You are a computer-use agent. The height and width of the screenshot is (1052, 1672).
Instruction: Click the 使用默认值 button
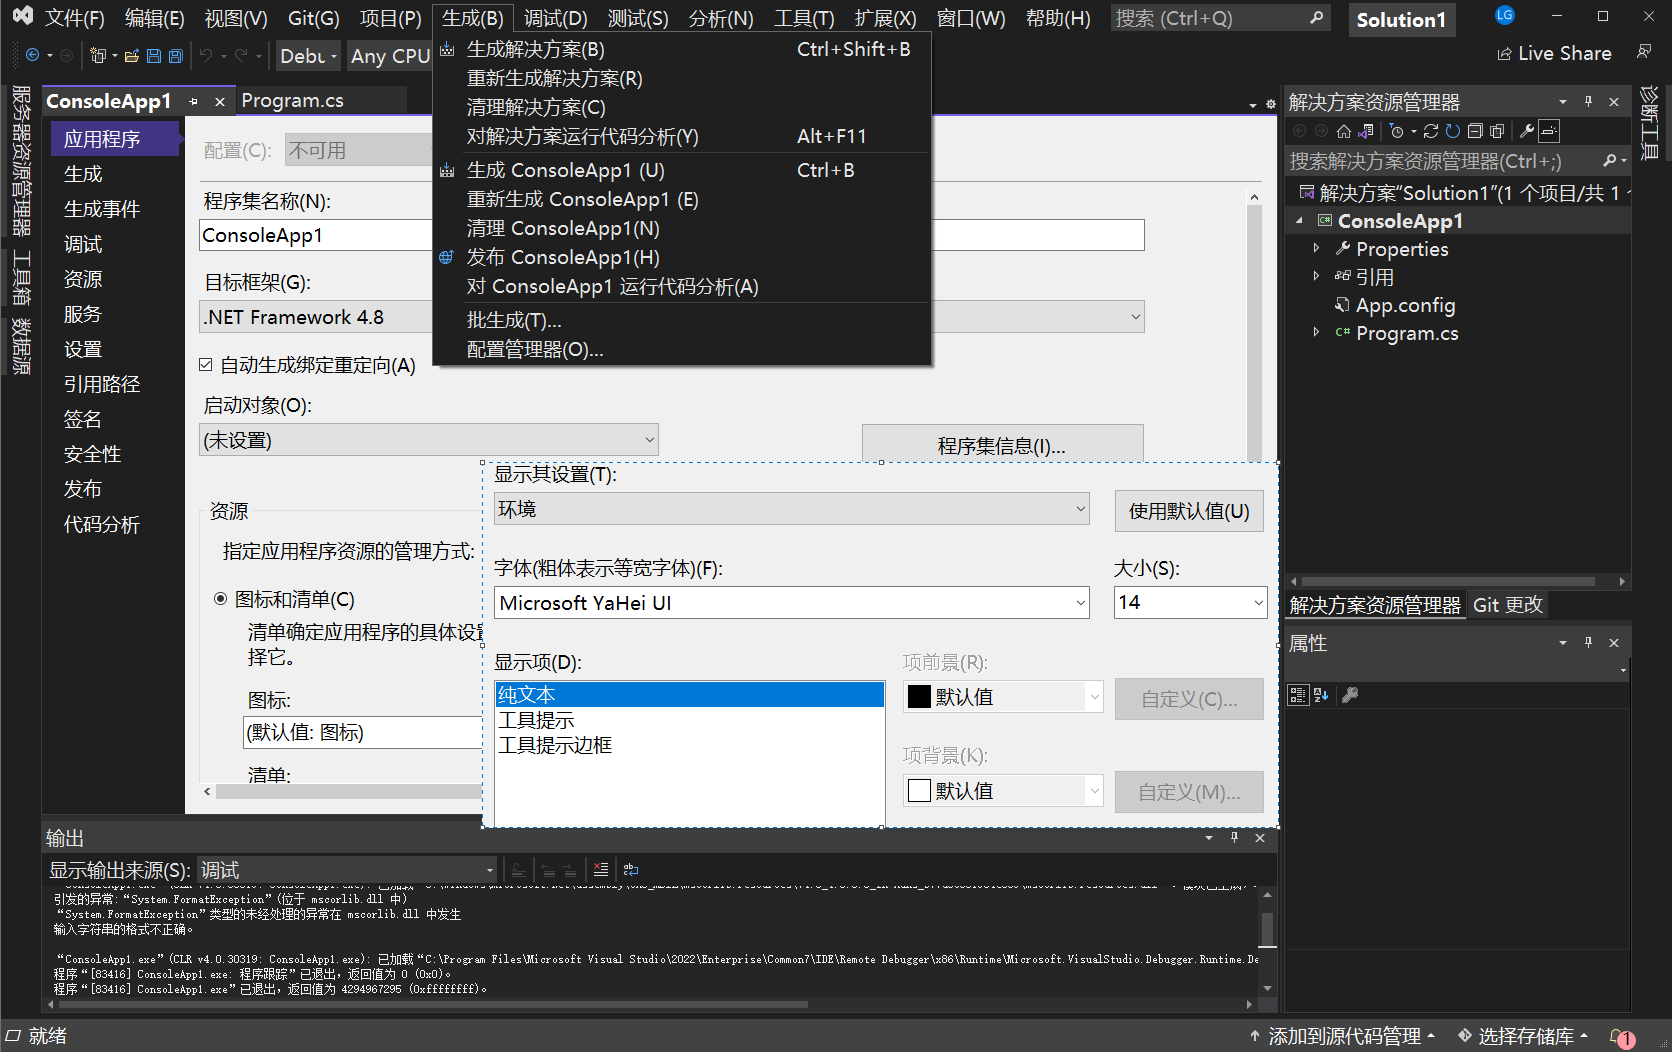[x=1189, y=511]
